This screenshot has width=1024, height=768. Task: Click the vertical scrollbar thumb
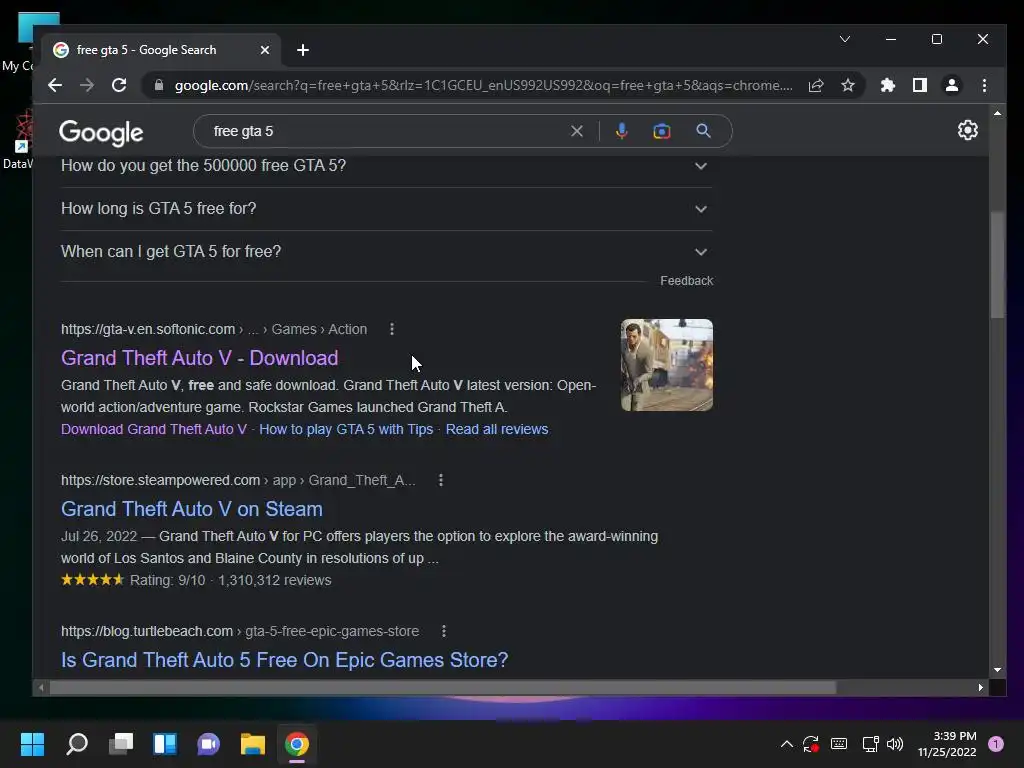[x=997, y=264]
